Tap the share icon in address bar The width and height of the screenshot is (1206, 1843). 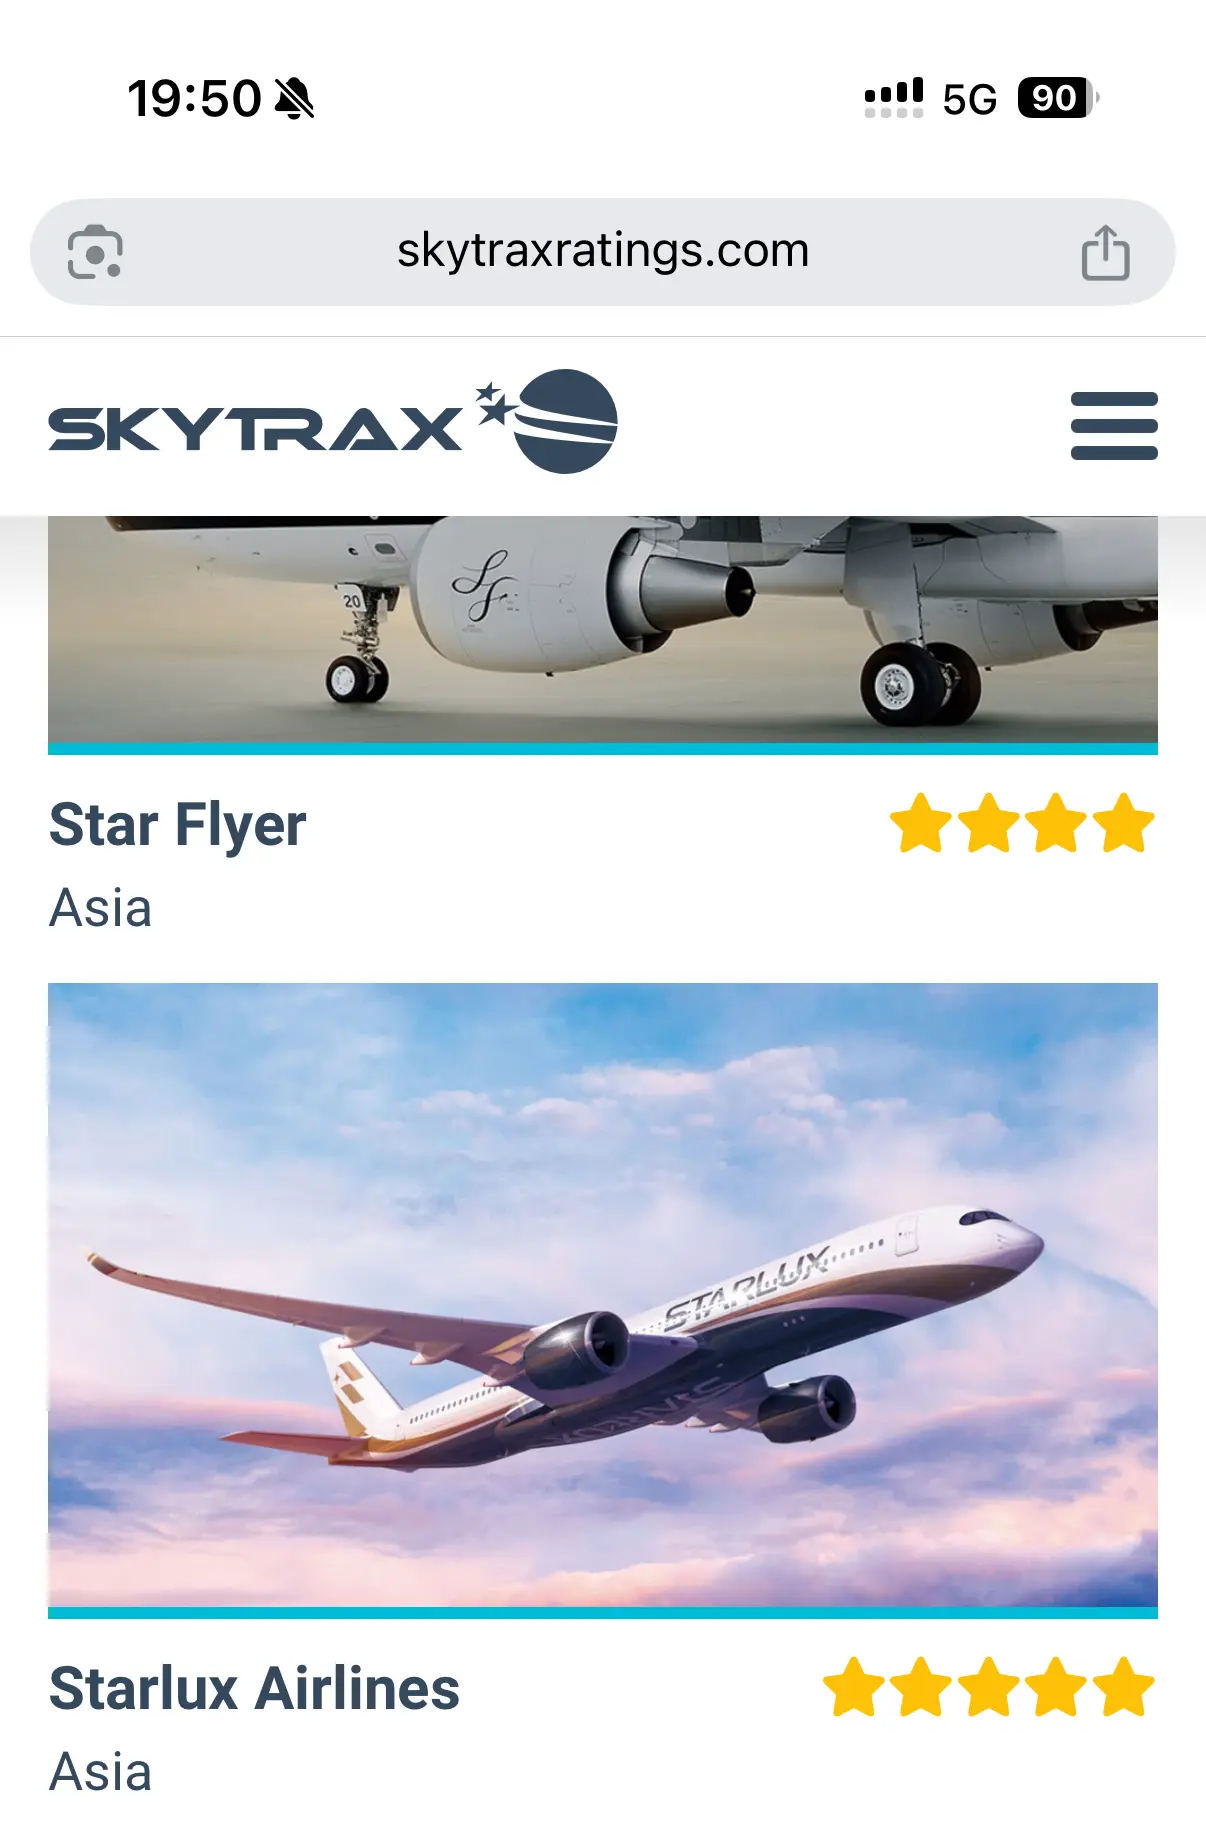(x=1105, y=252)
